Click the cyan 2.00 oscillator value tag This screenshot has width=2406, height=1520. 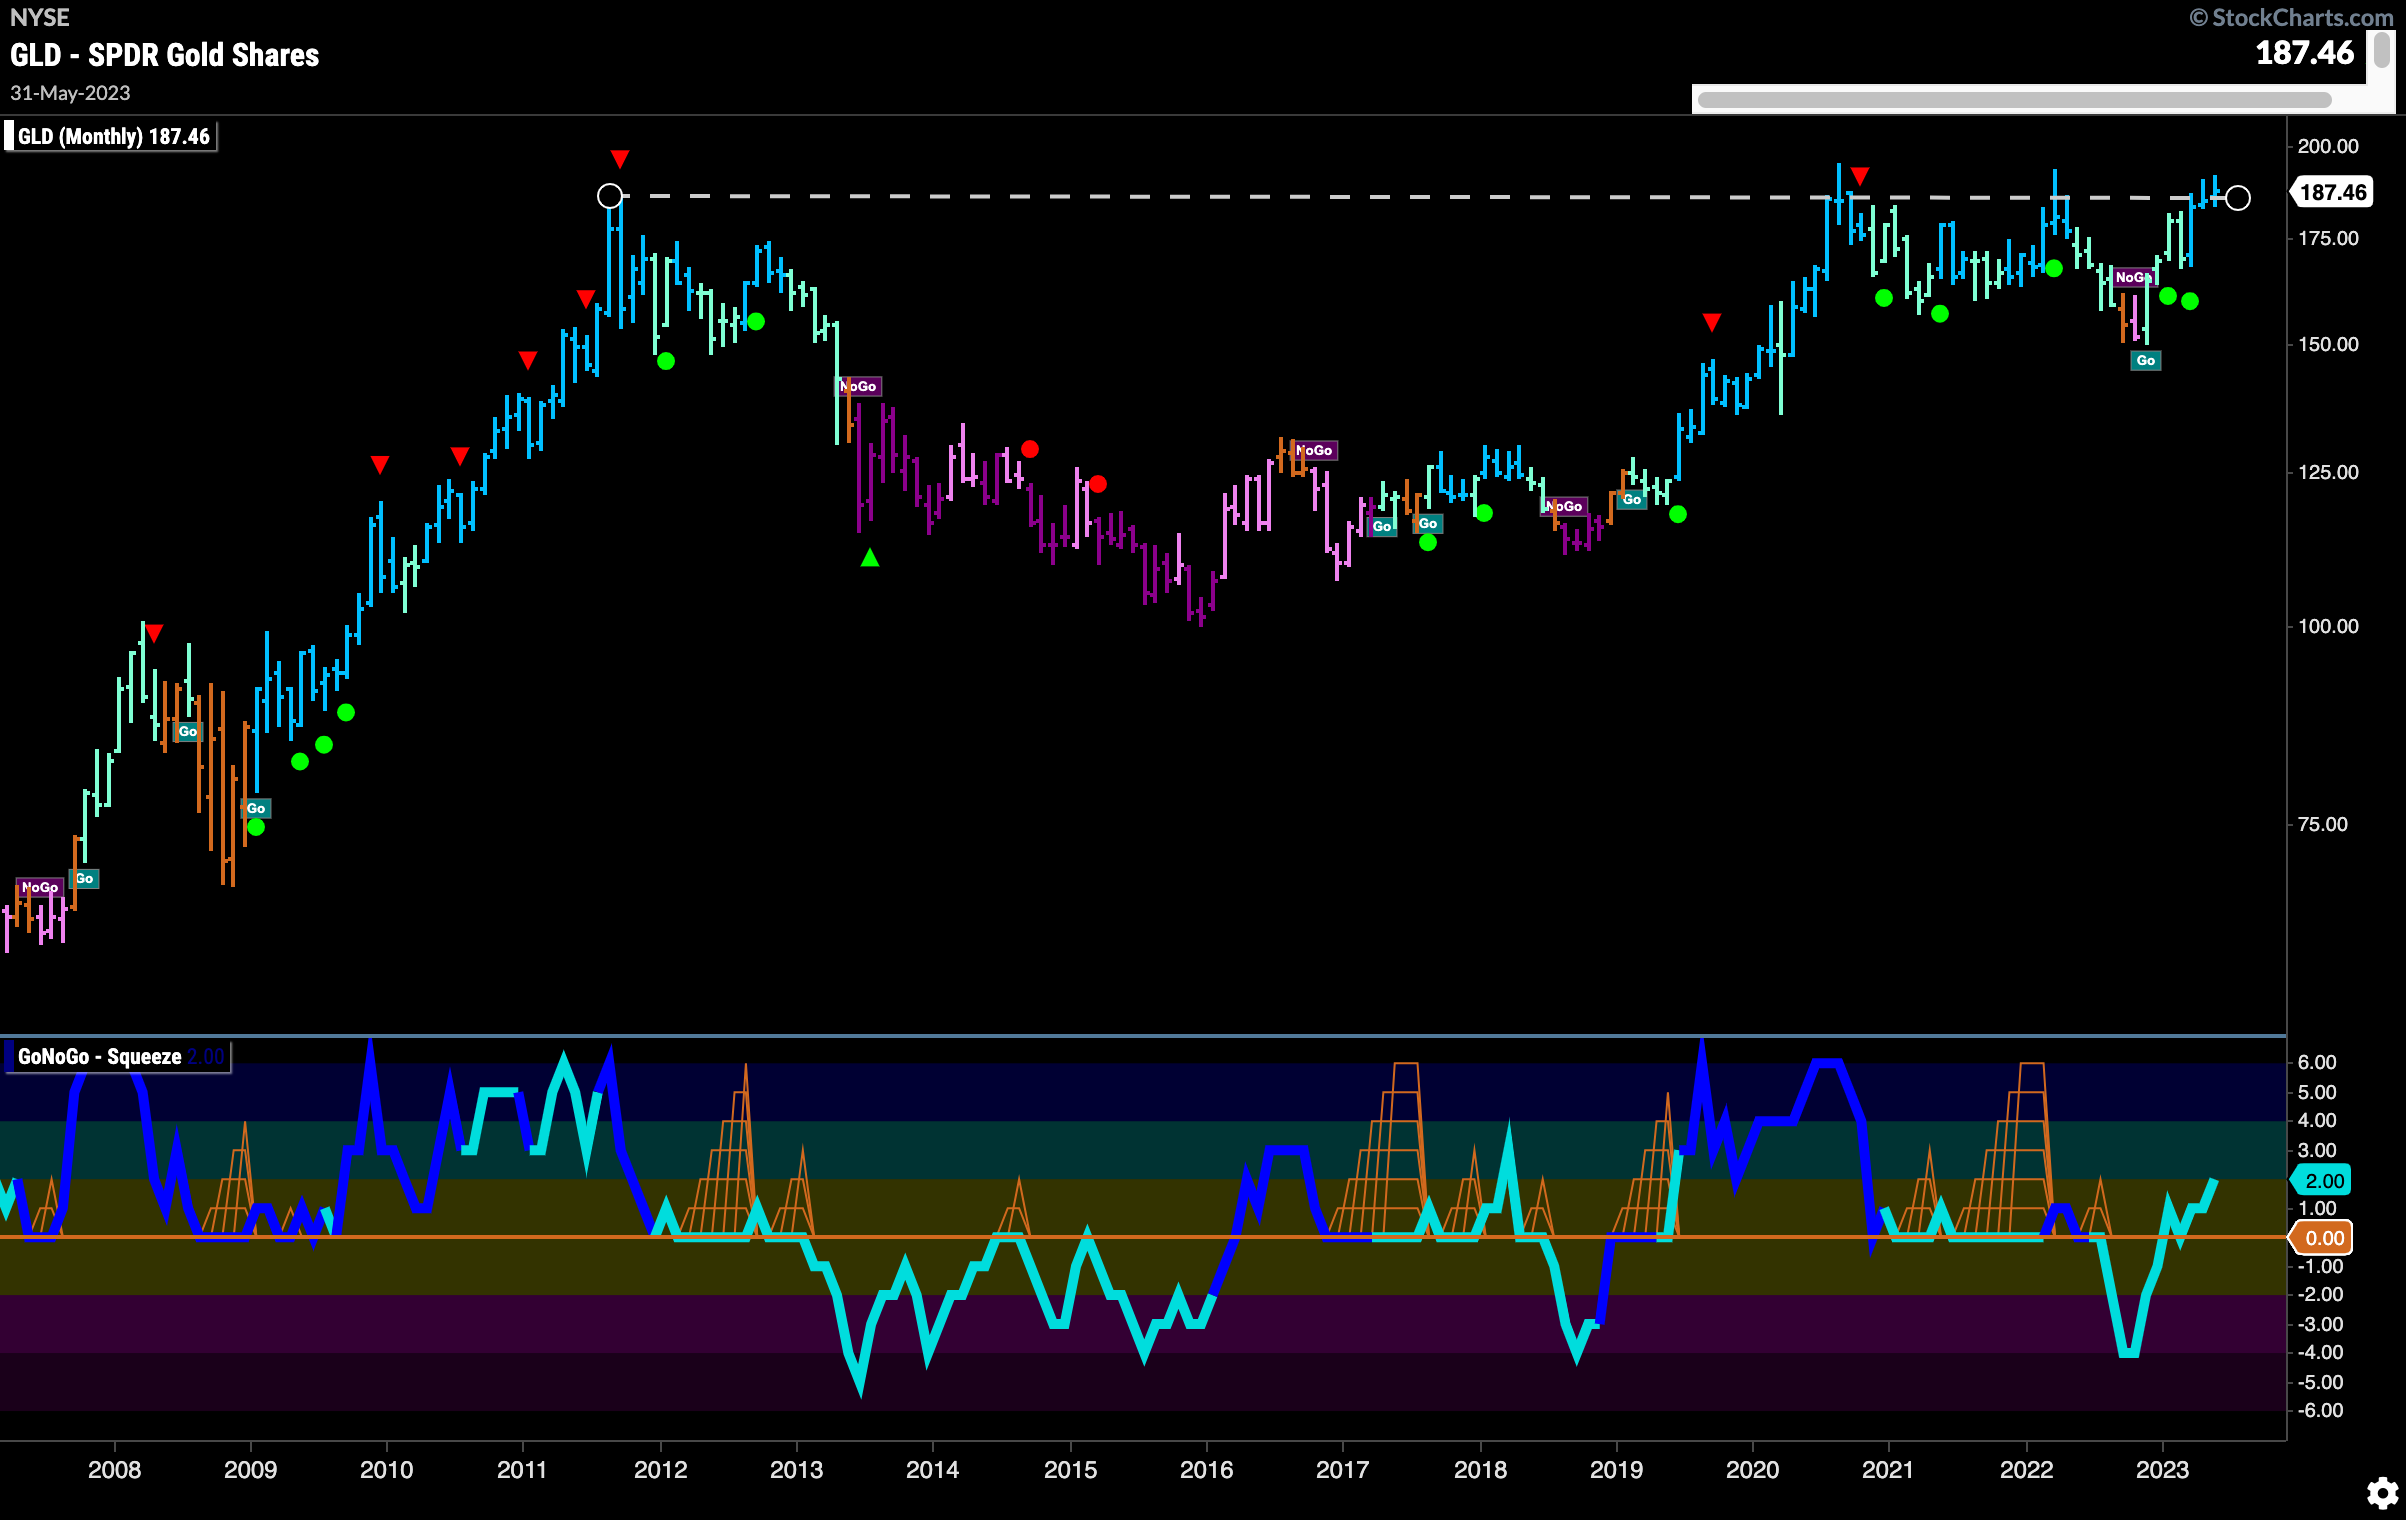(x=2321, y=1181)
